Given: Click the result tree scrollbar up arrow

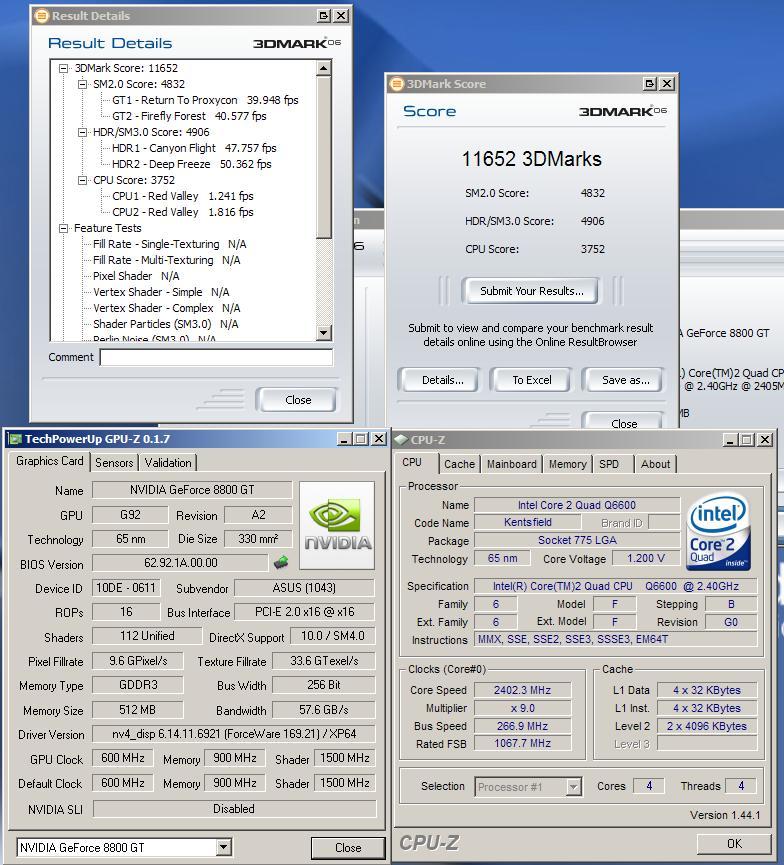Looking at the screenshot, I should [x=324, y=68].
